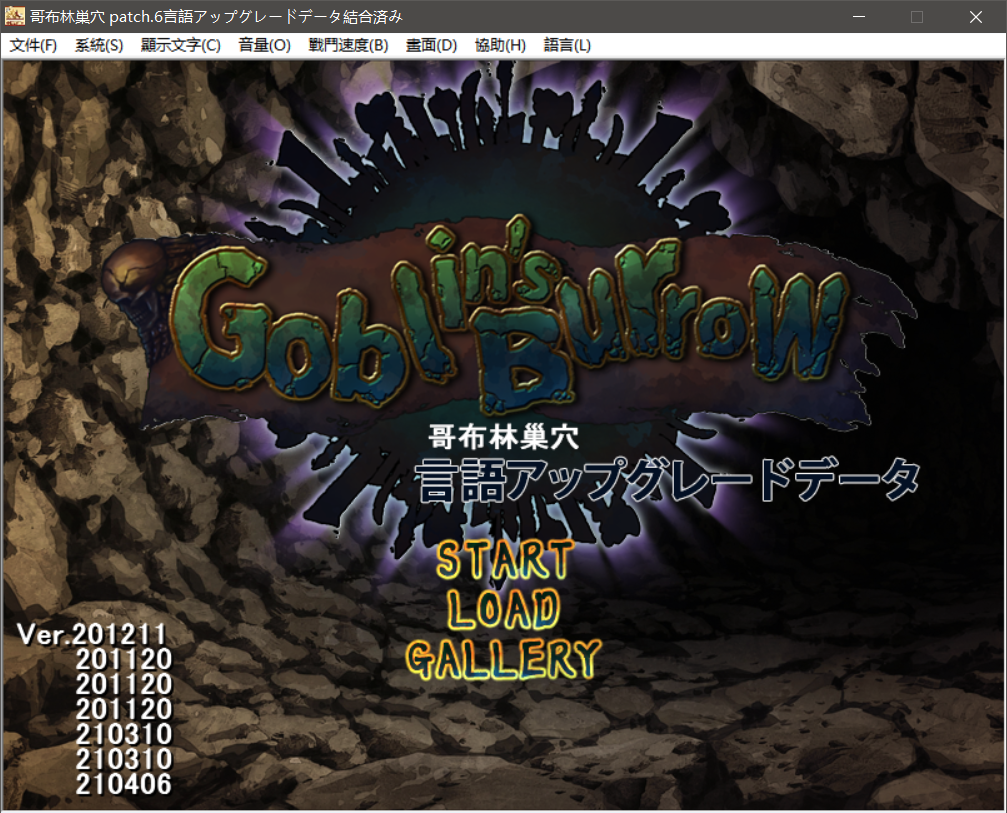Expand the 戰鬥速度(B) battle speed menu
This screenshot has width=1007, height=813.
[348, 45]
